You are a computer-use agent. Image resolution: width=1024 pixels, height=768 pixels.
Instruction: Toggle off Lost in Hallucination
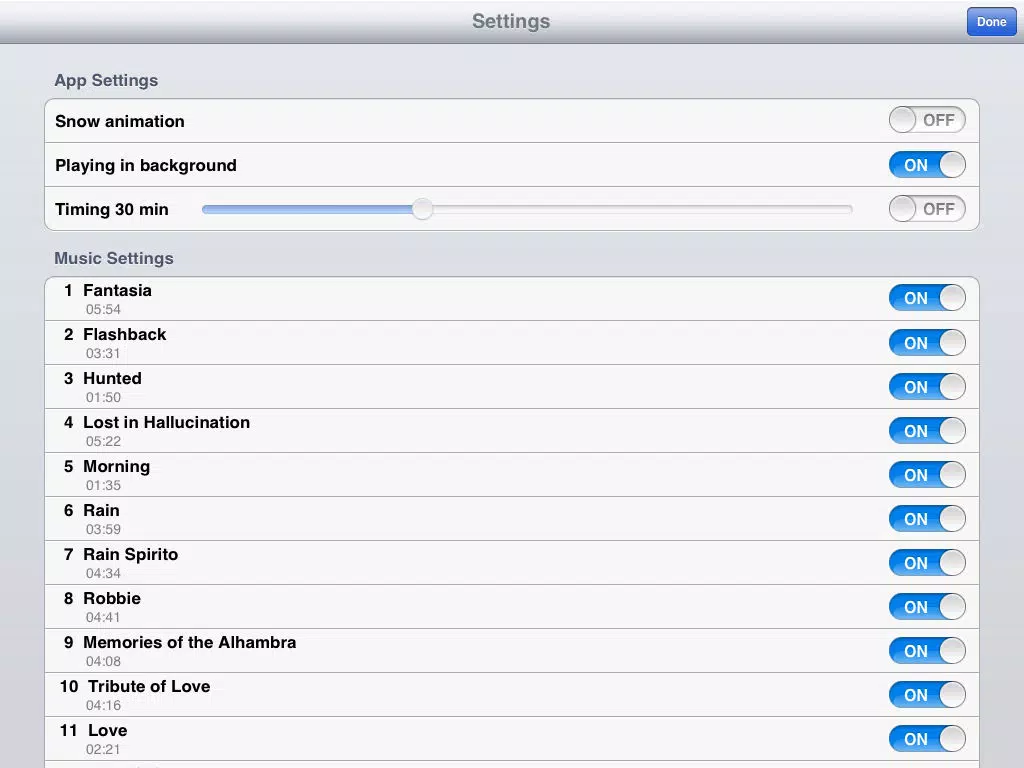point(927,430)
